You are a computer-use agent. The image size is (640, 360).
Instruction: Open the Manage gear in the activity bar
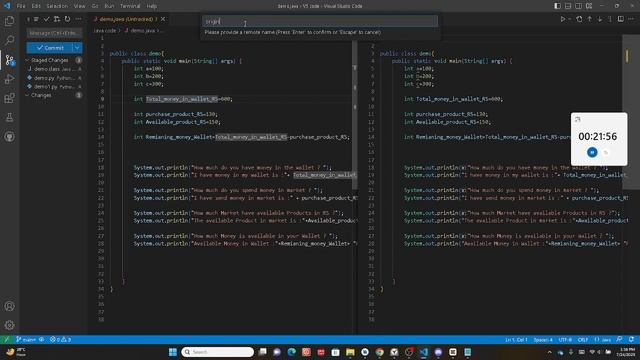[9, 325]
